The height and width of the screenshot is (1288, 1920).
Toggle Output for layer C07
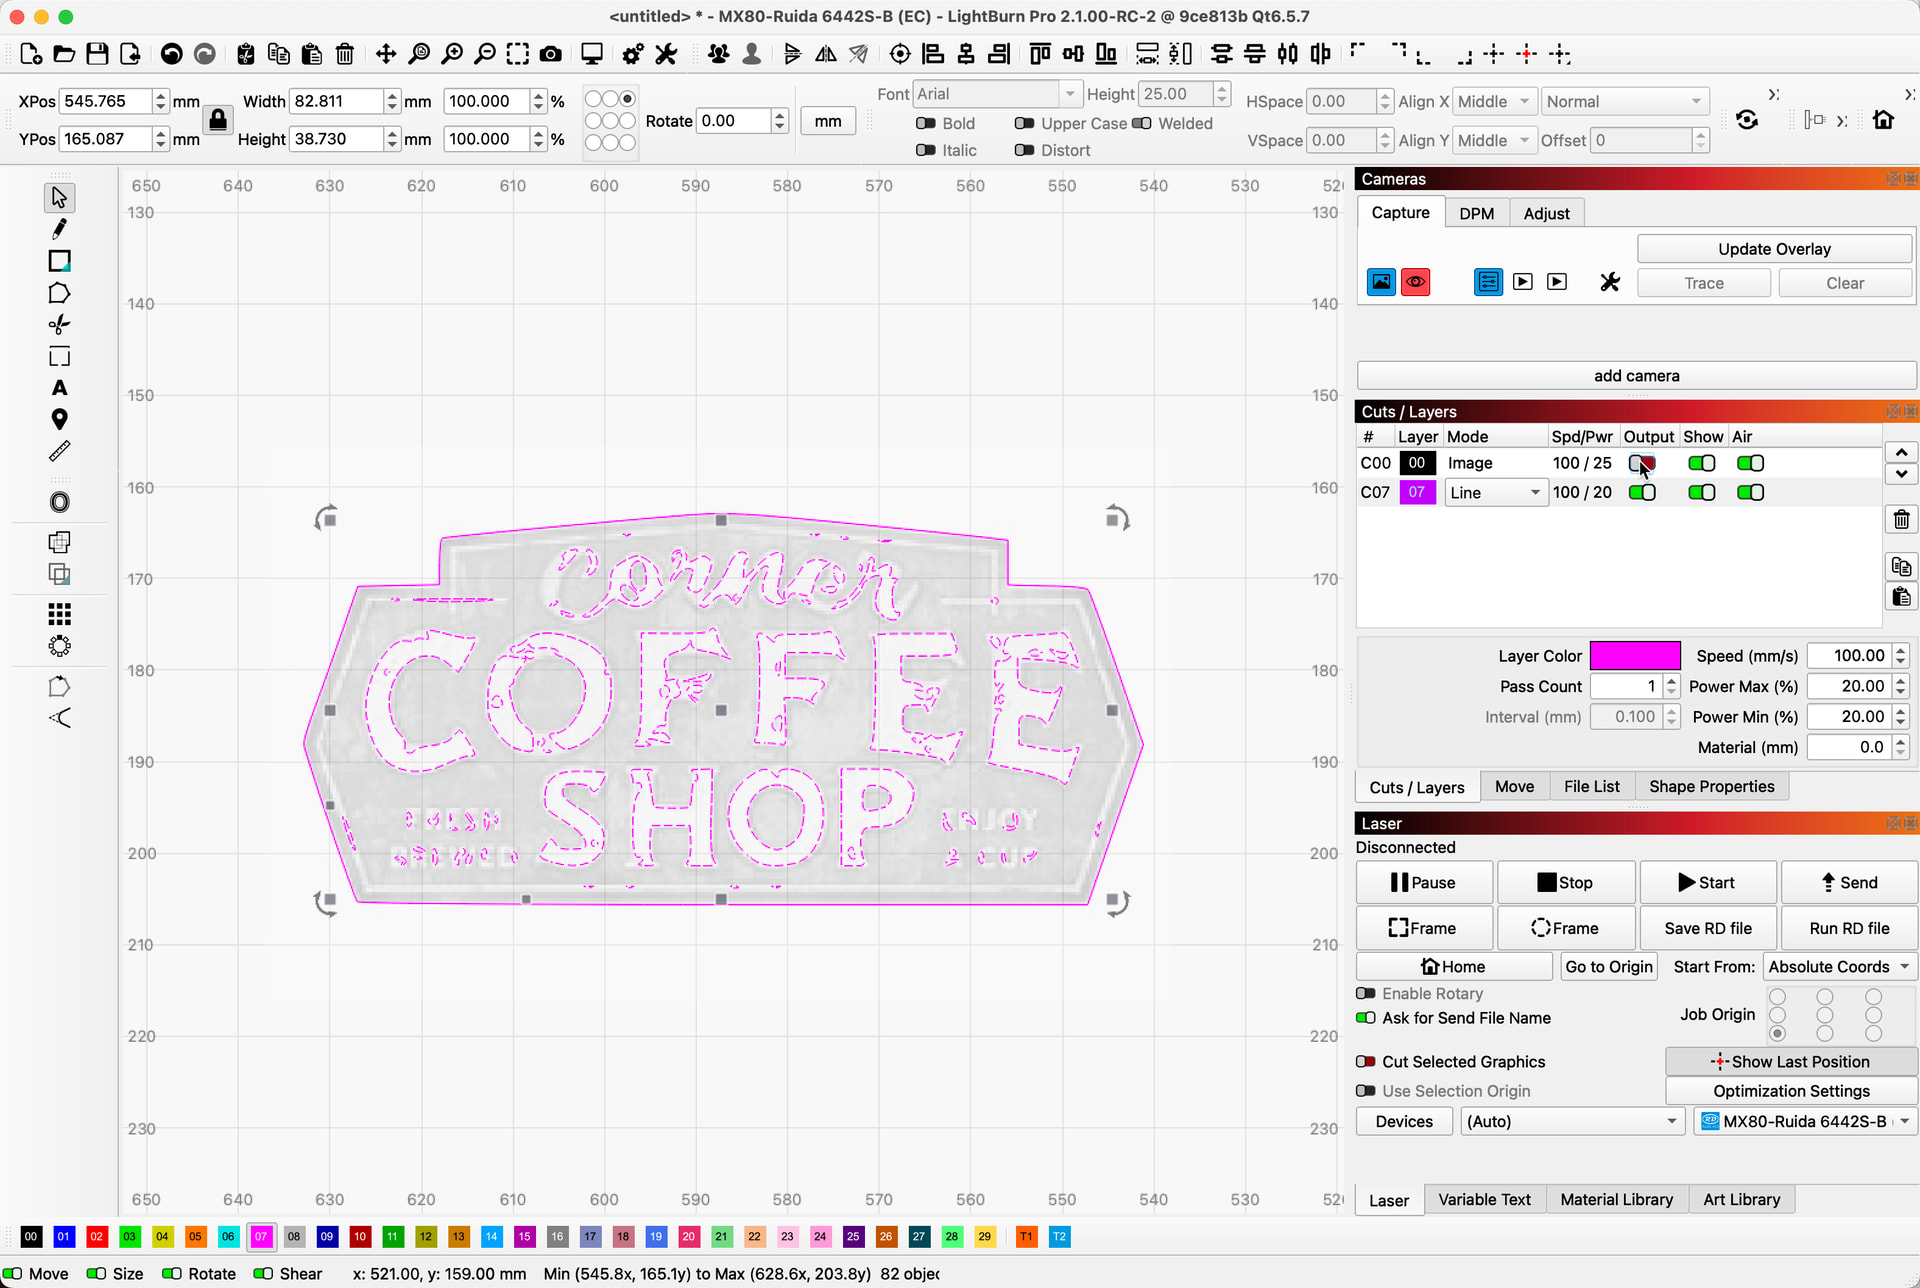tap(1641, 492)
